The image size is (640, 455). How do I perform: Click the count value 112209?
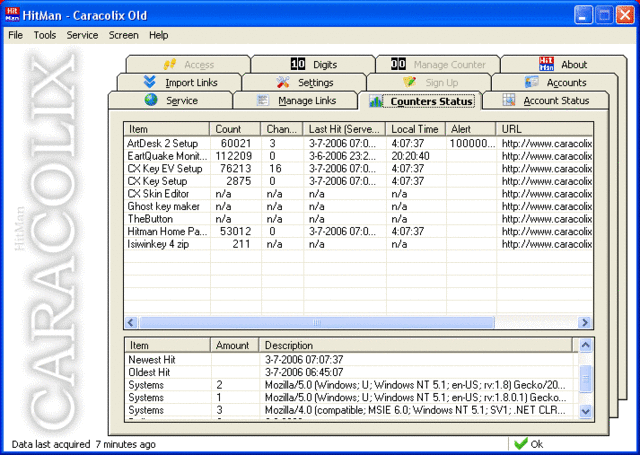[233, 156]
